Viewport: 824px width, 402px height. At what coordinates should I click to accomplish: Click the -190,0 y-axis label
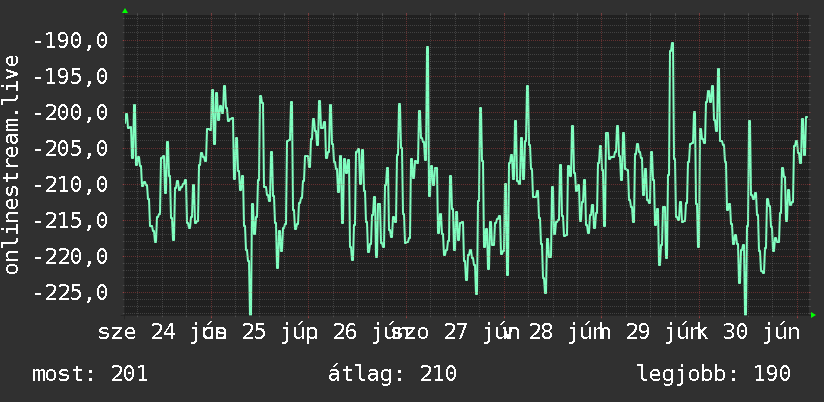click(x=70, y=40)
